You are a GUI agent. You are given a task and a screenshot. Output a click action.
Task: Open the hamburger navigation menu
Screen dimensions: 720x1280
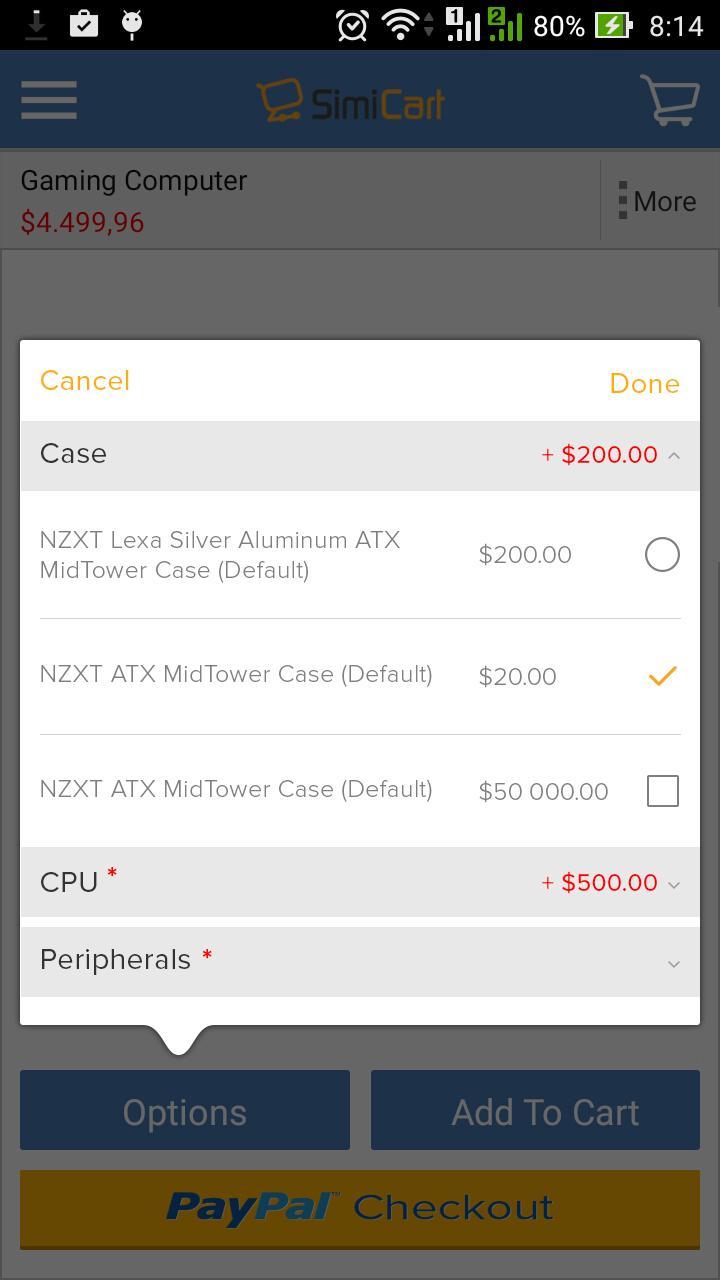(x=48, y=100)
